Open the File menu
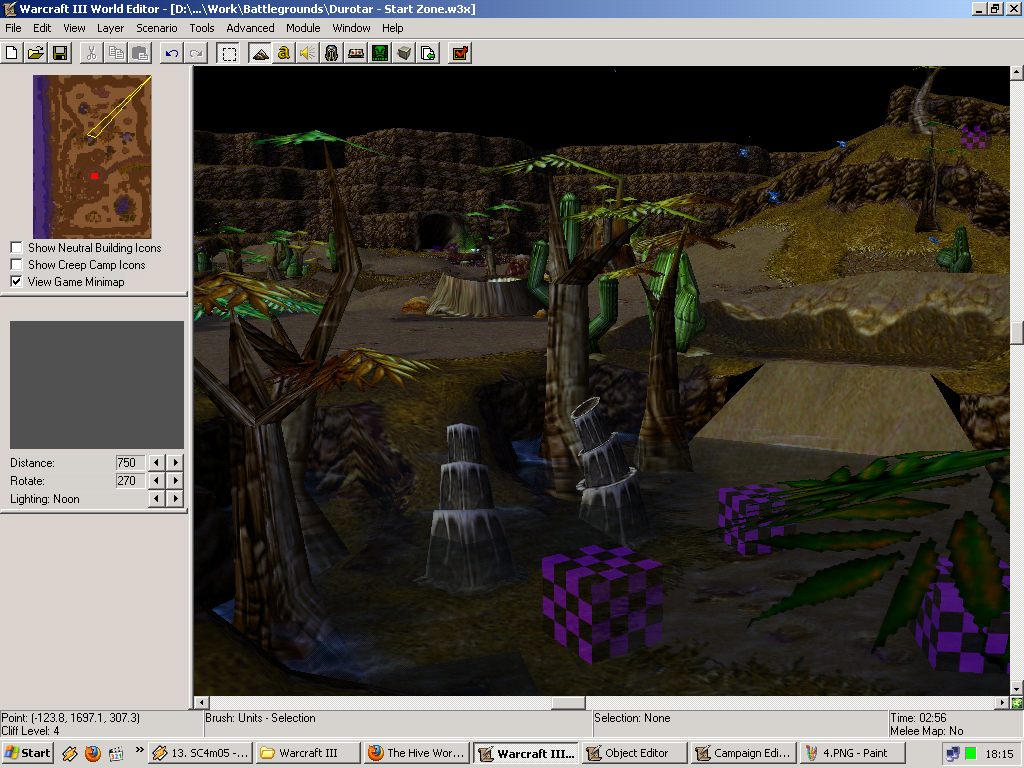The width and height of the screenshot is (1024, 768). pyautogui.click(x=13, y=28)
